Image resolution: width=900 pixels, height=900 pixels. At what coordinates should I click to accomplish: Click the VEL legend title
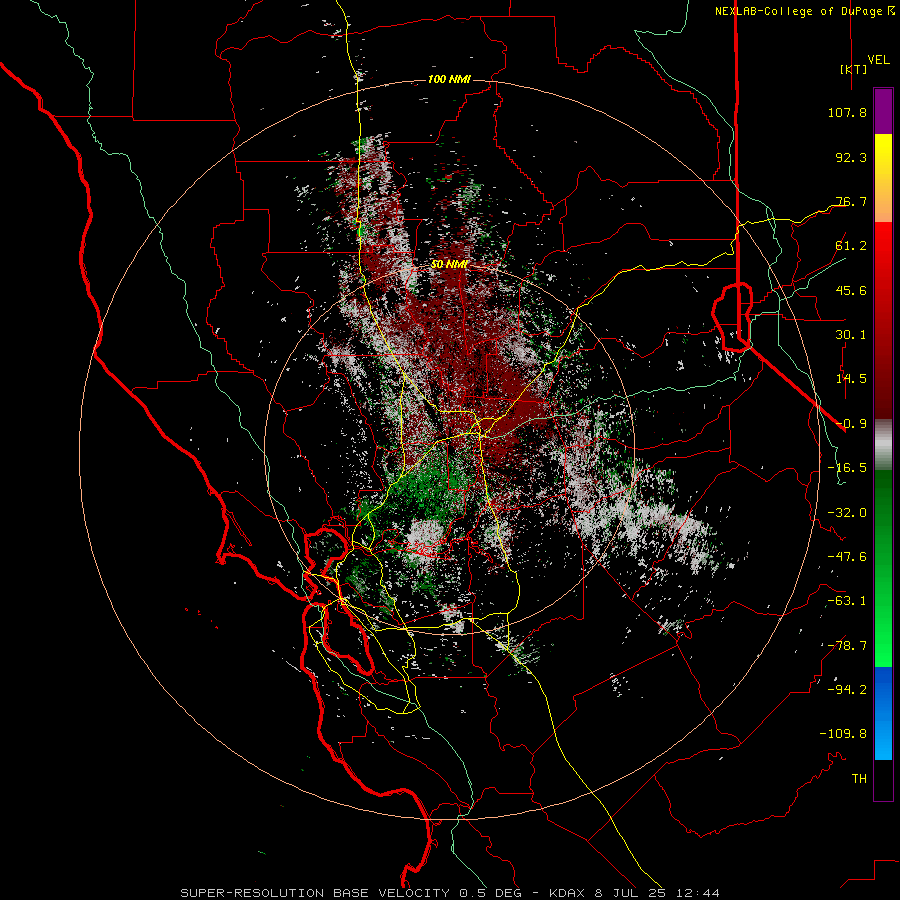878,60
